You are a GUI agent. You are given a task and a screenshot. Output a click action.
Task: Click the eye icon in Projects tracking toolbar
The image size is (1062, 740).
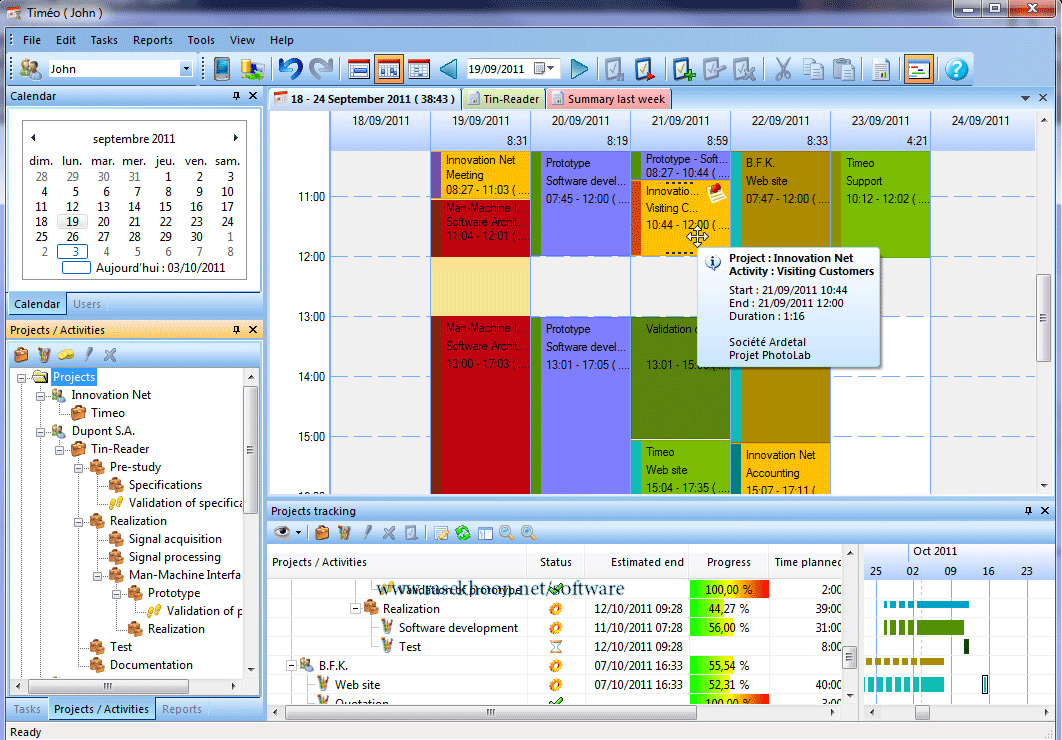[x=281, y=532]
